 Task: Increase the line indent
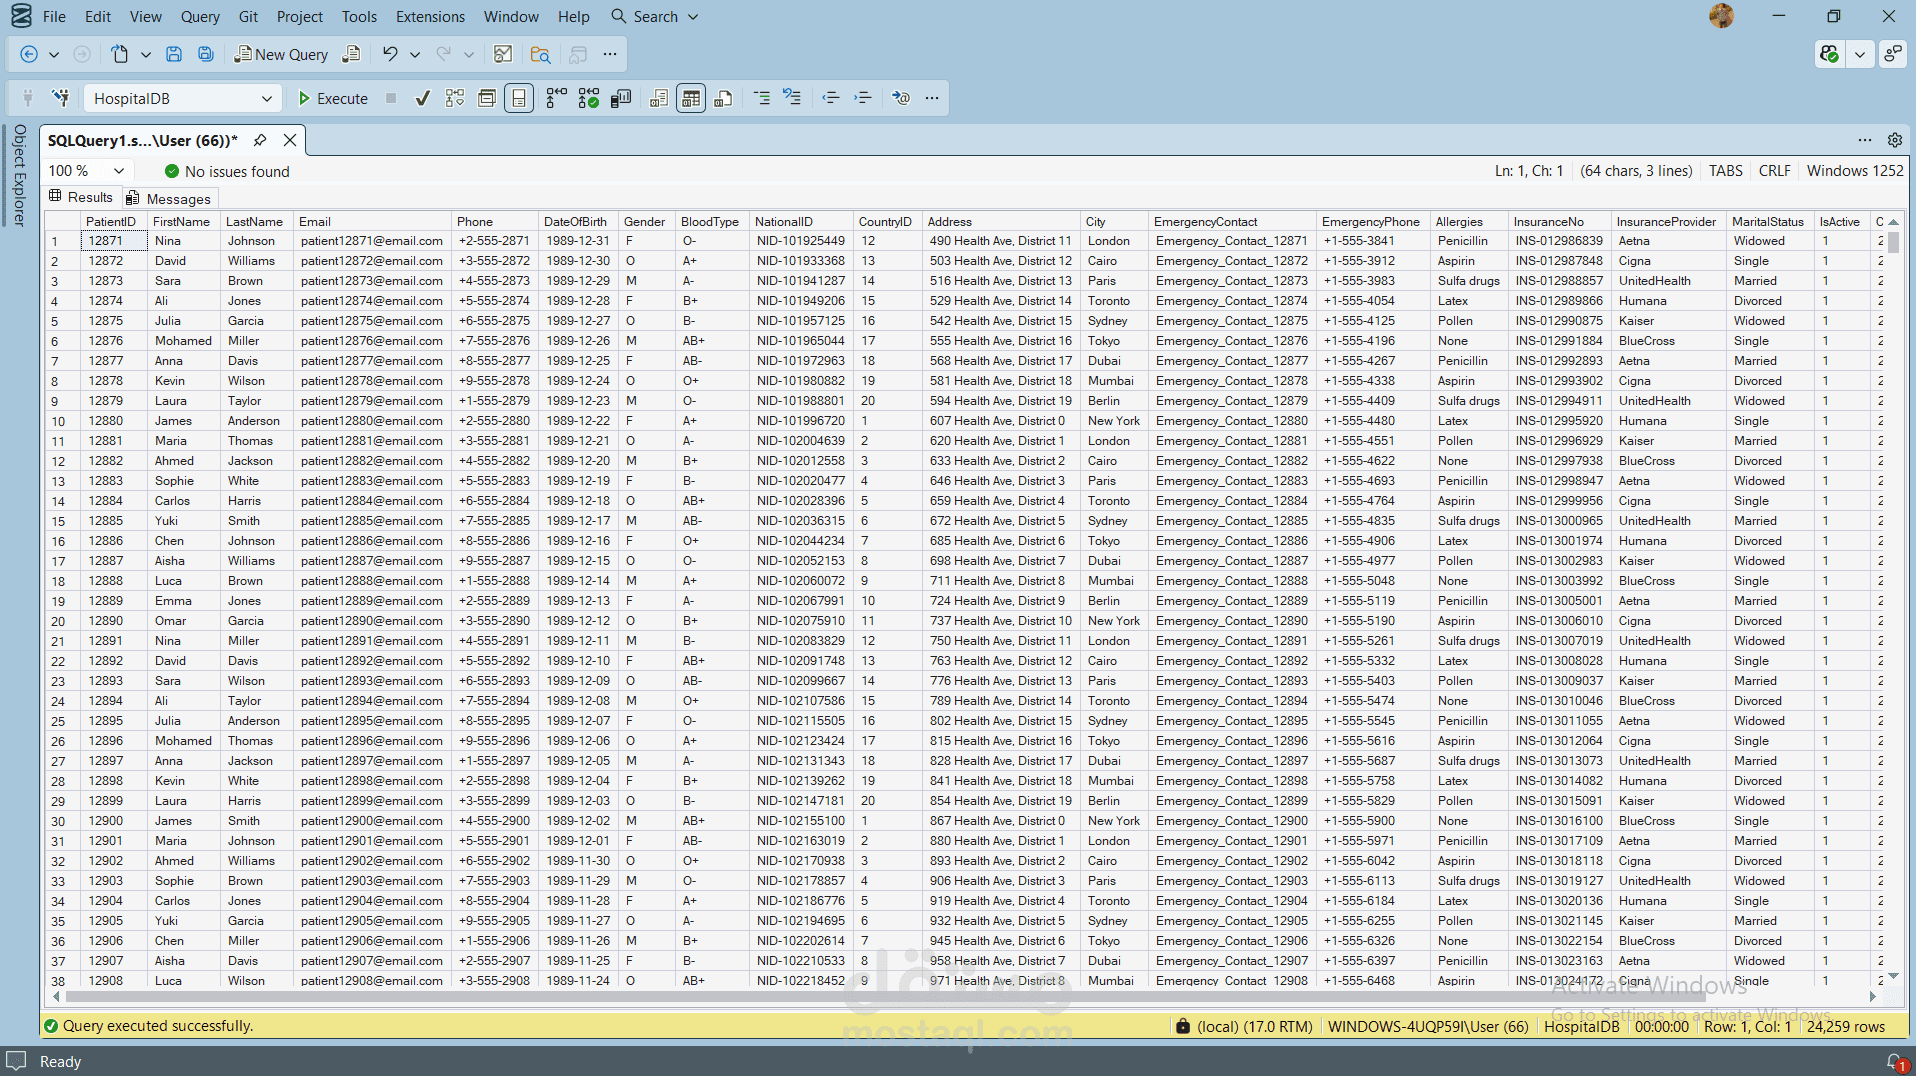(863, 98)
